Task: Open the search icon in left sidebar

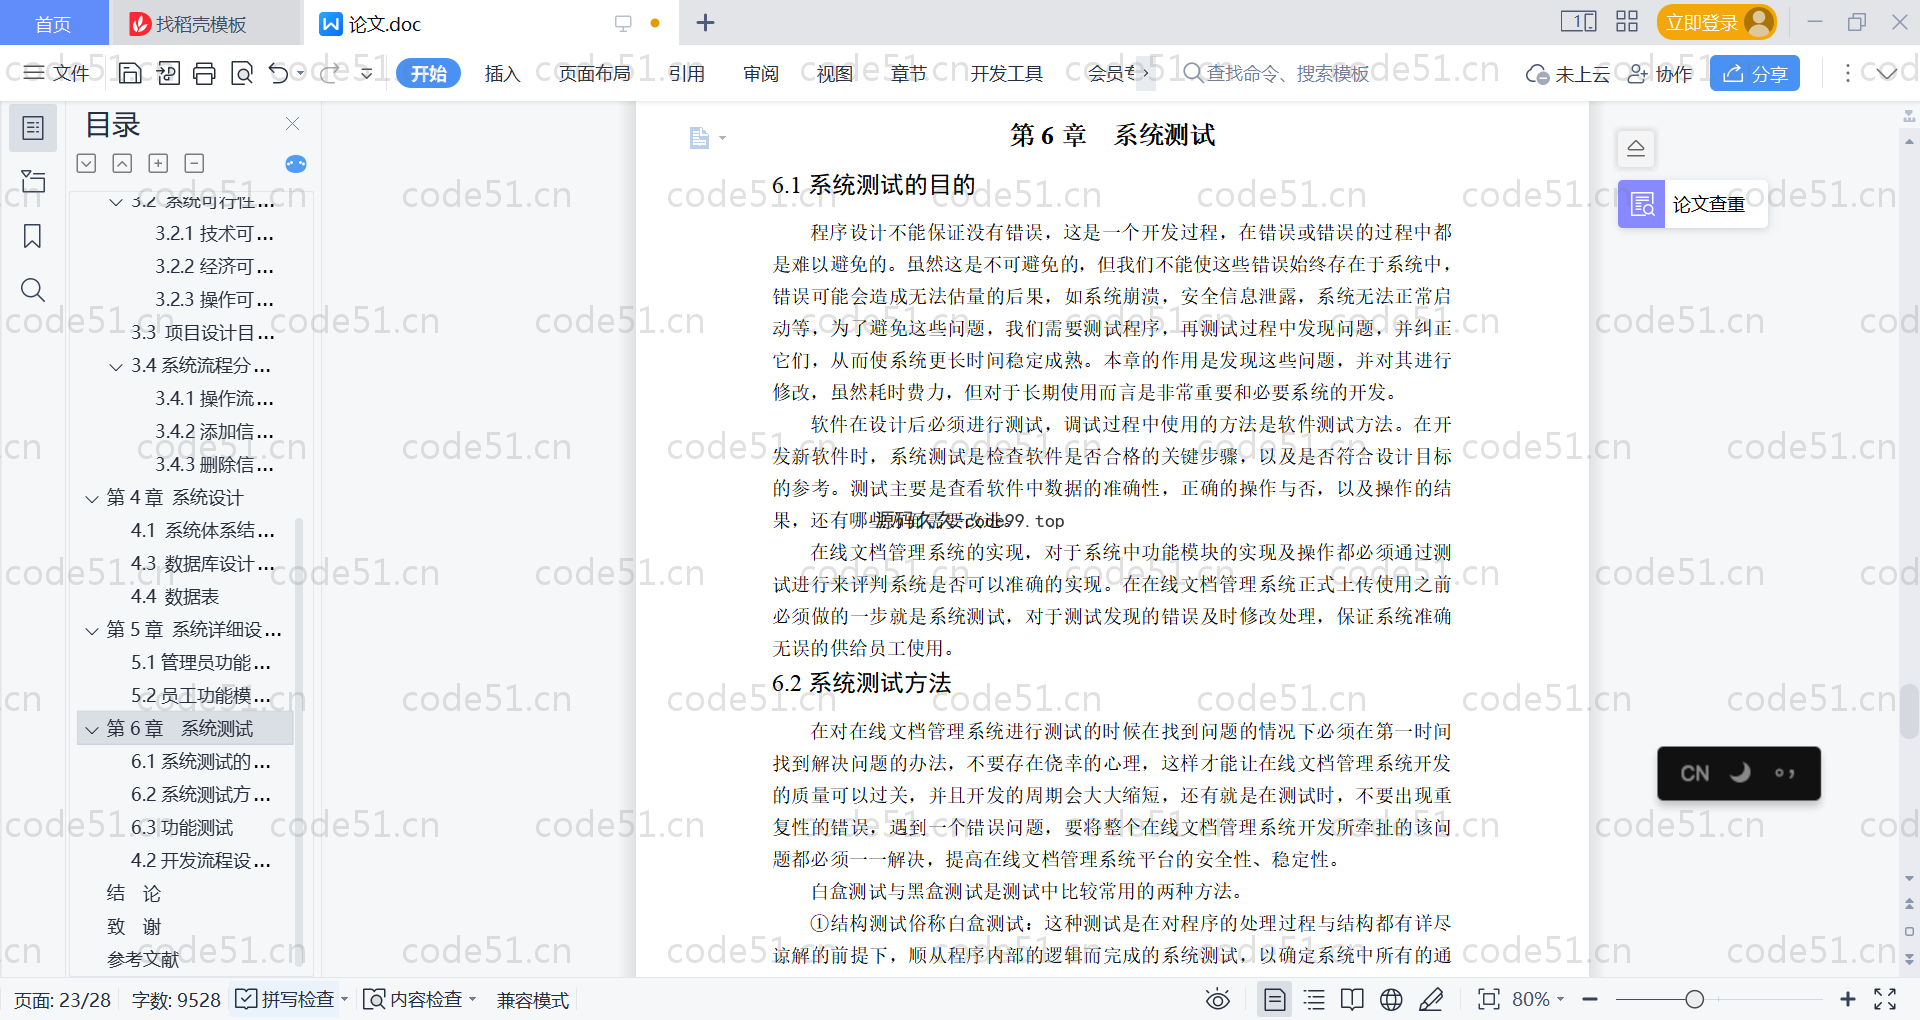Action: [x=33, y=290]
